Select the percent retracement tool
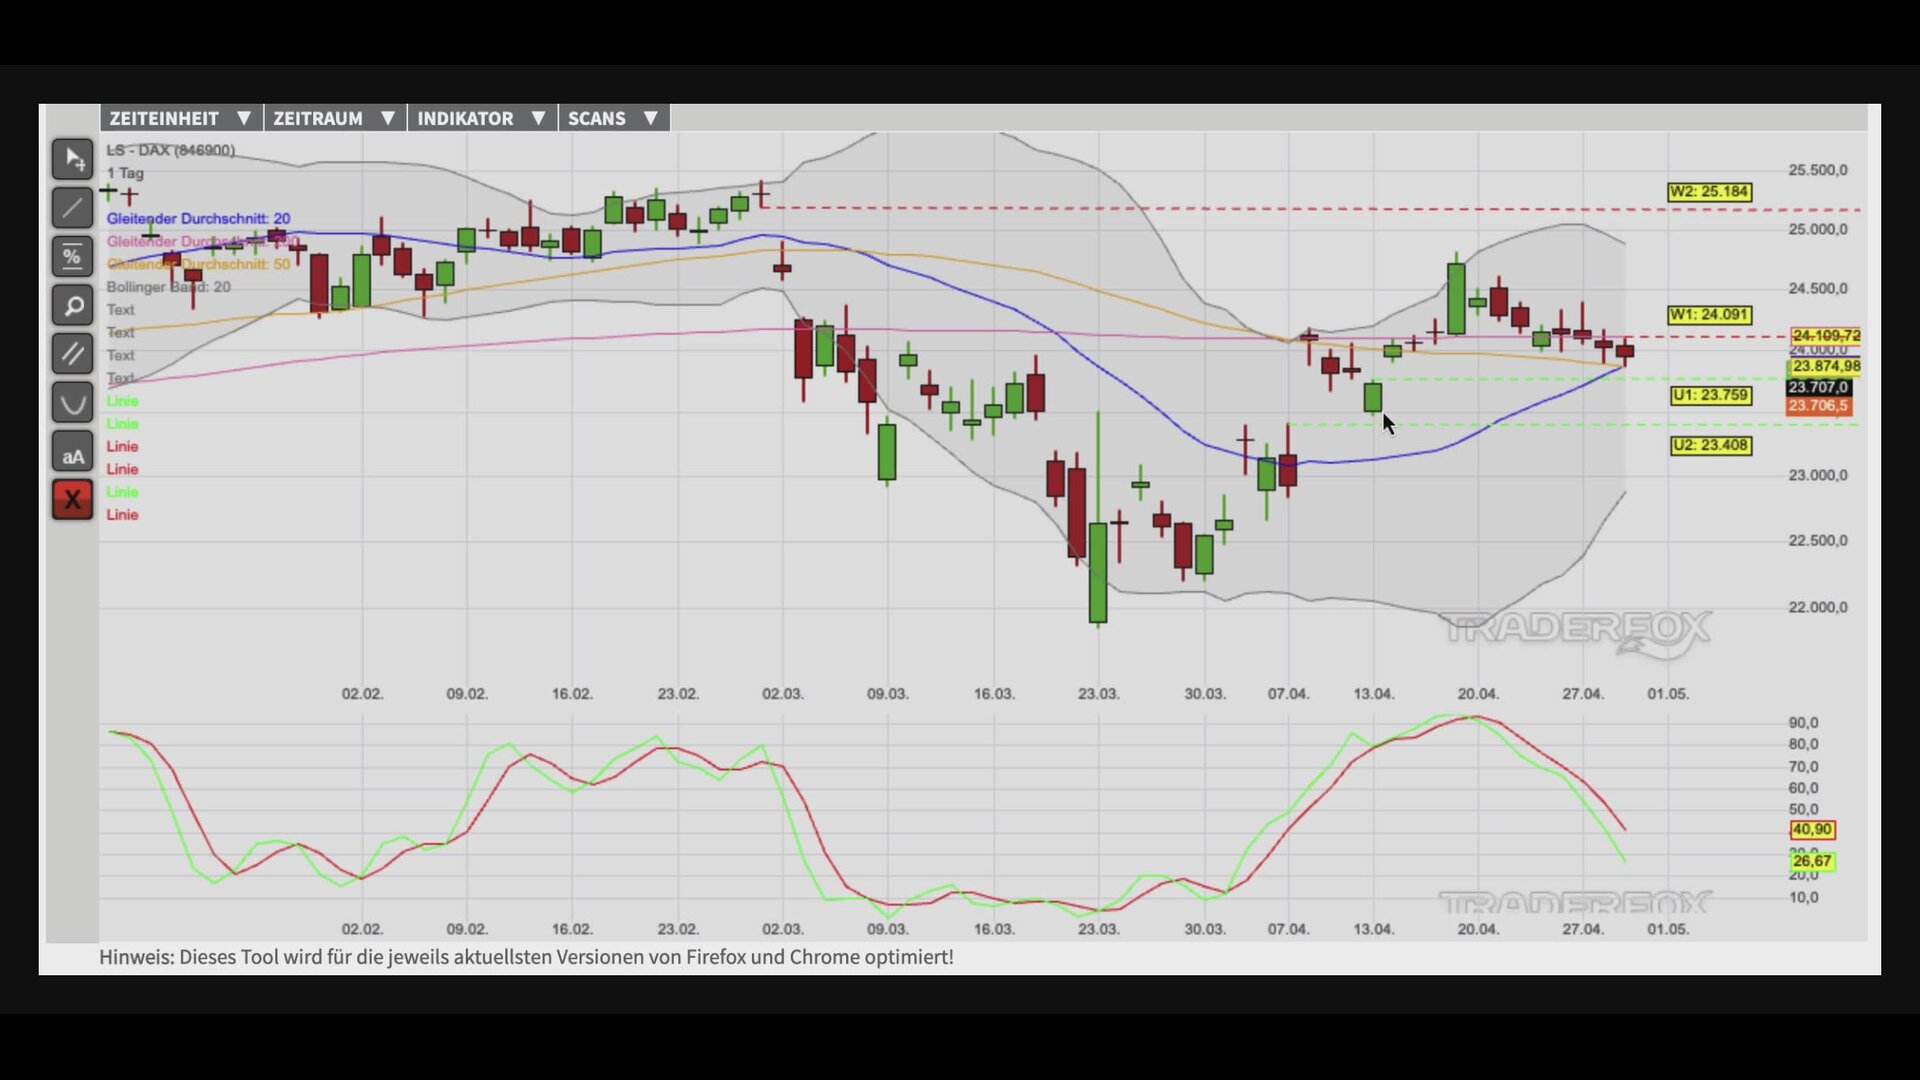 pos(72,257)
